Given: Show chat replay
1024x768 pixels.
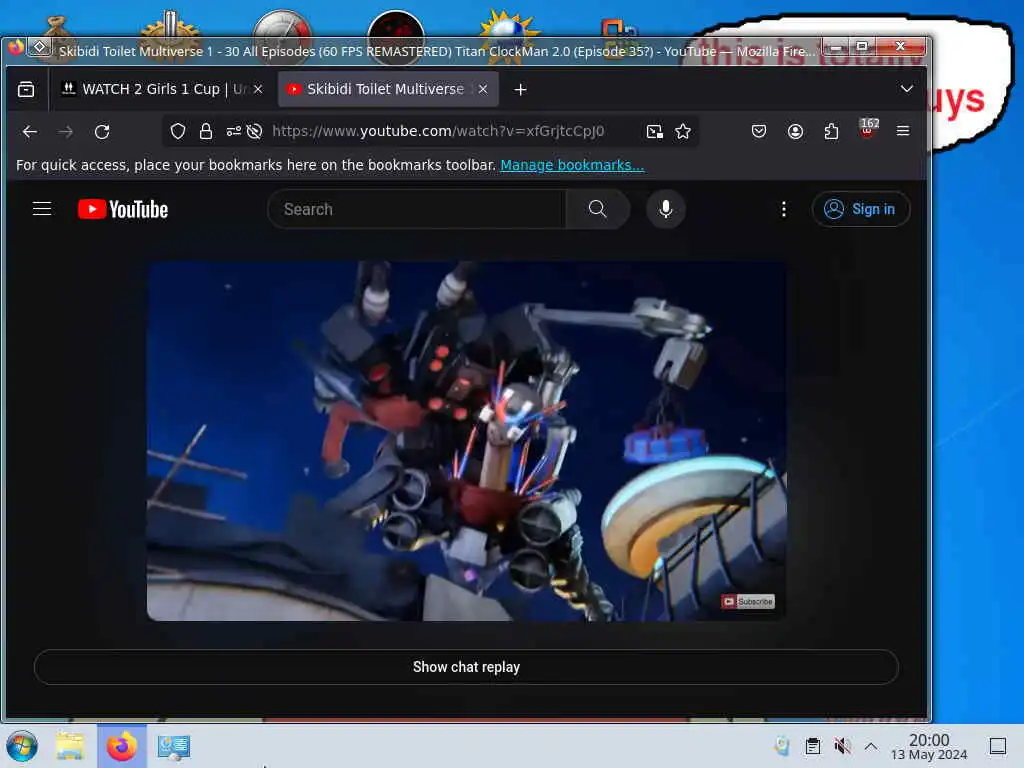Looking at the screenshot, I should tap(466, 667).
